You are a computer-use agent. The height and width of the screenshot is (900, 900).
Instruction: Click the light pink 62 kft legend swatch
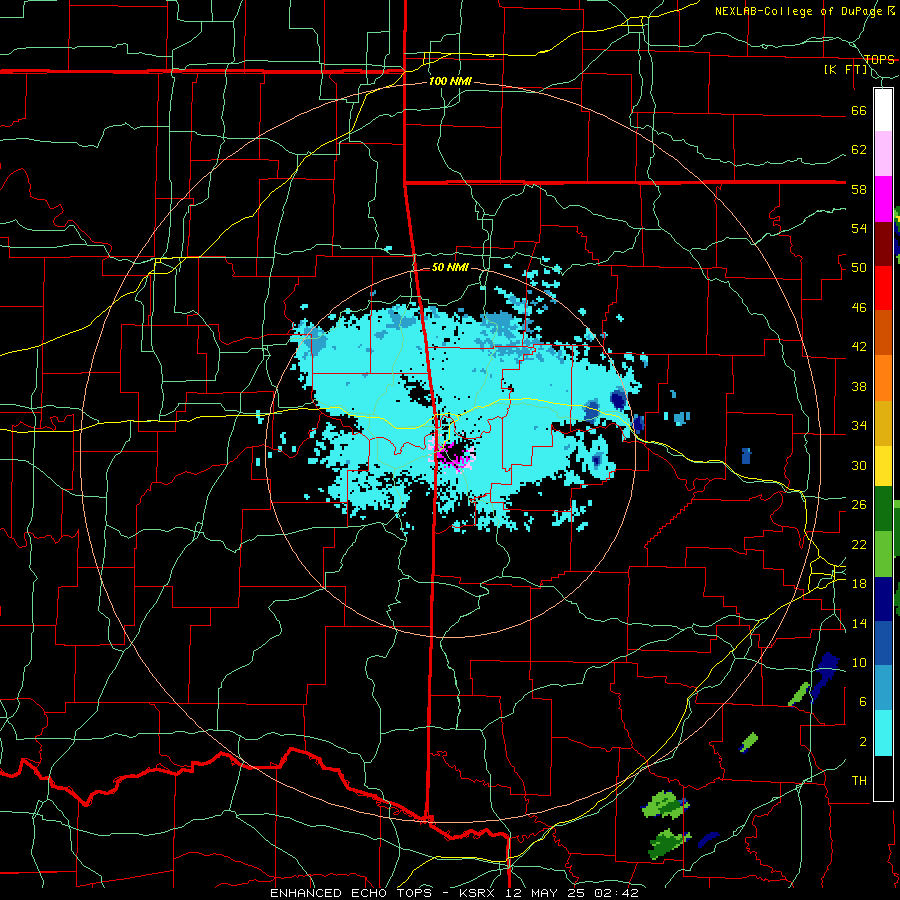click(883, 154)
